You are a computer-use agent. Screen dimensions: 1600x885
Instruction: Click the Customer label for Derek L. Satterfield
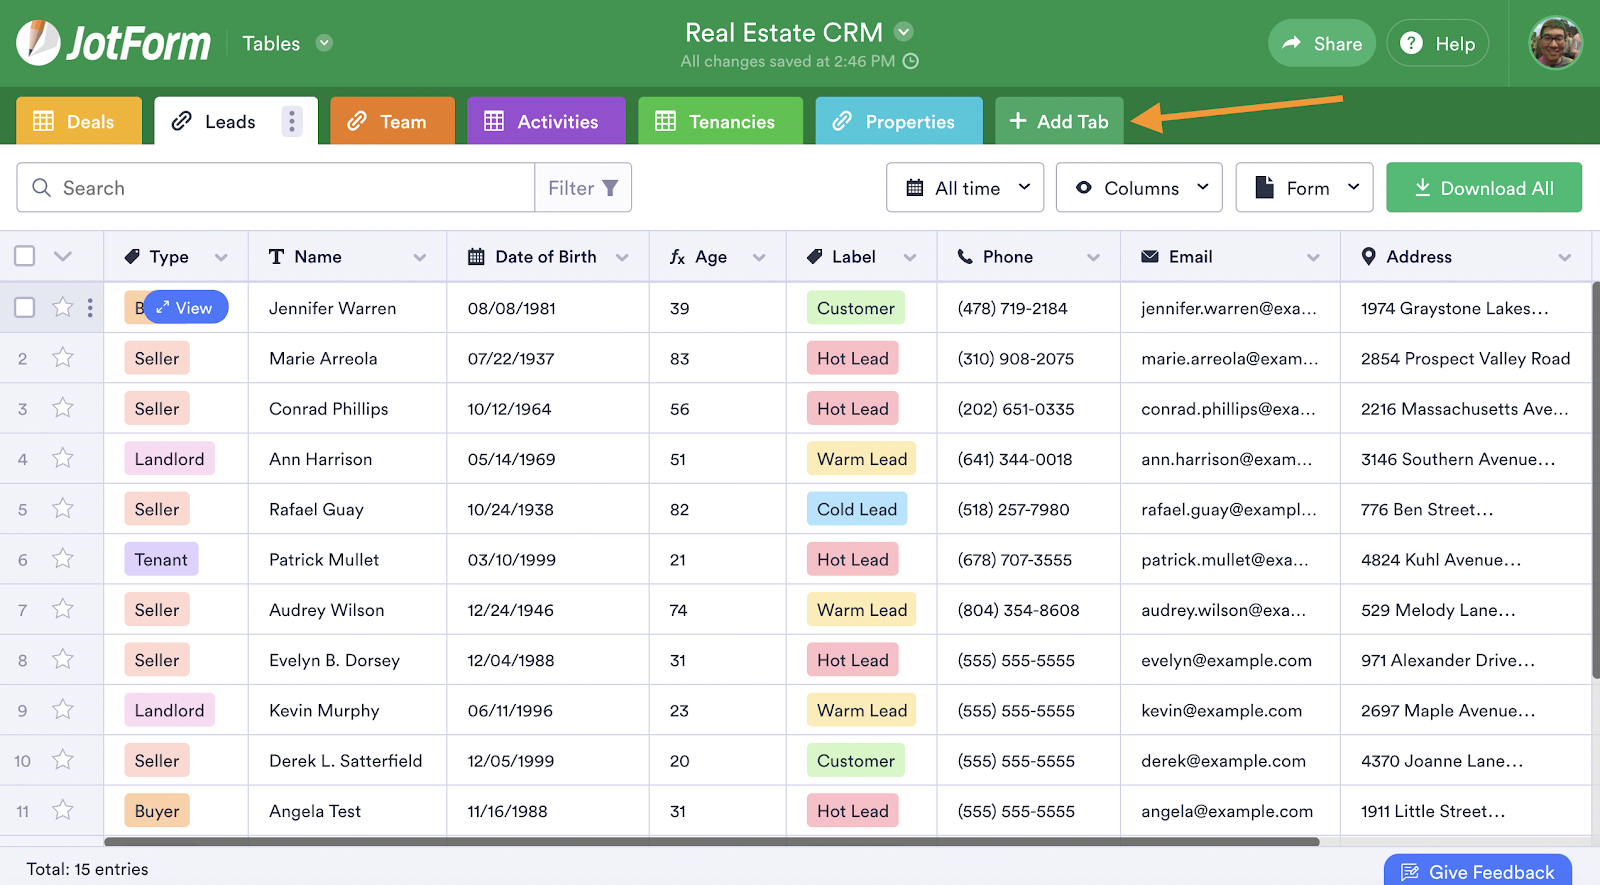[856, 761]
